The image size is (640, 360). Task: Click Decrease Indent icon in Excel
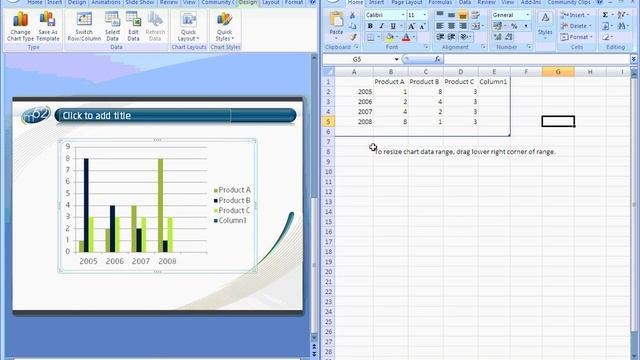coord(440,37)
